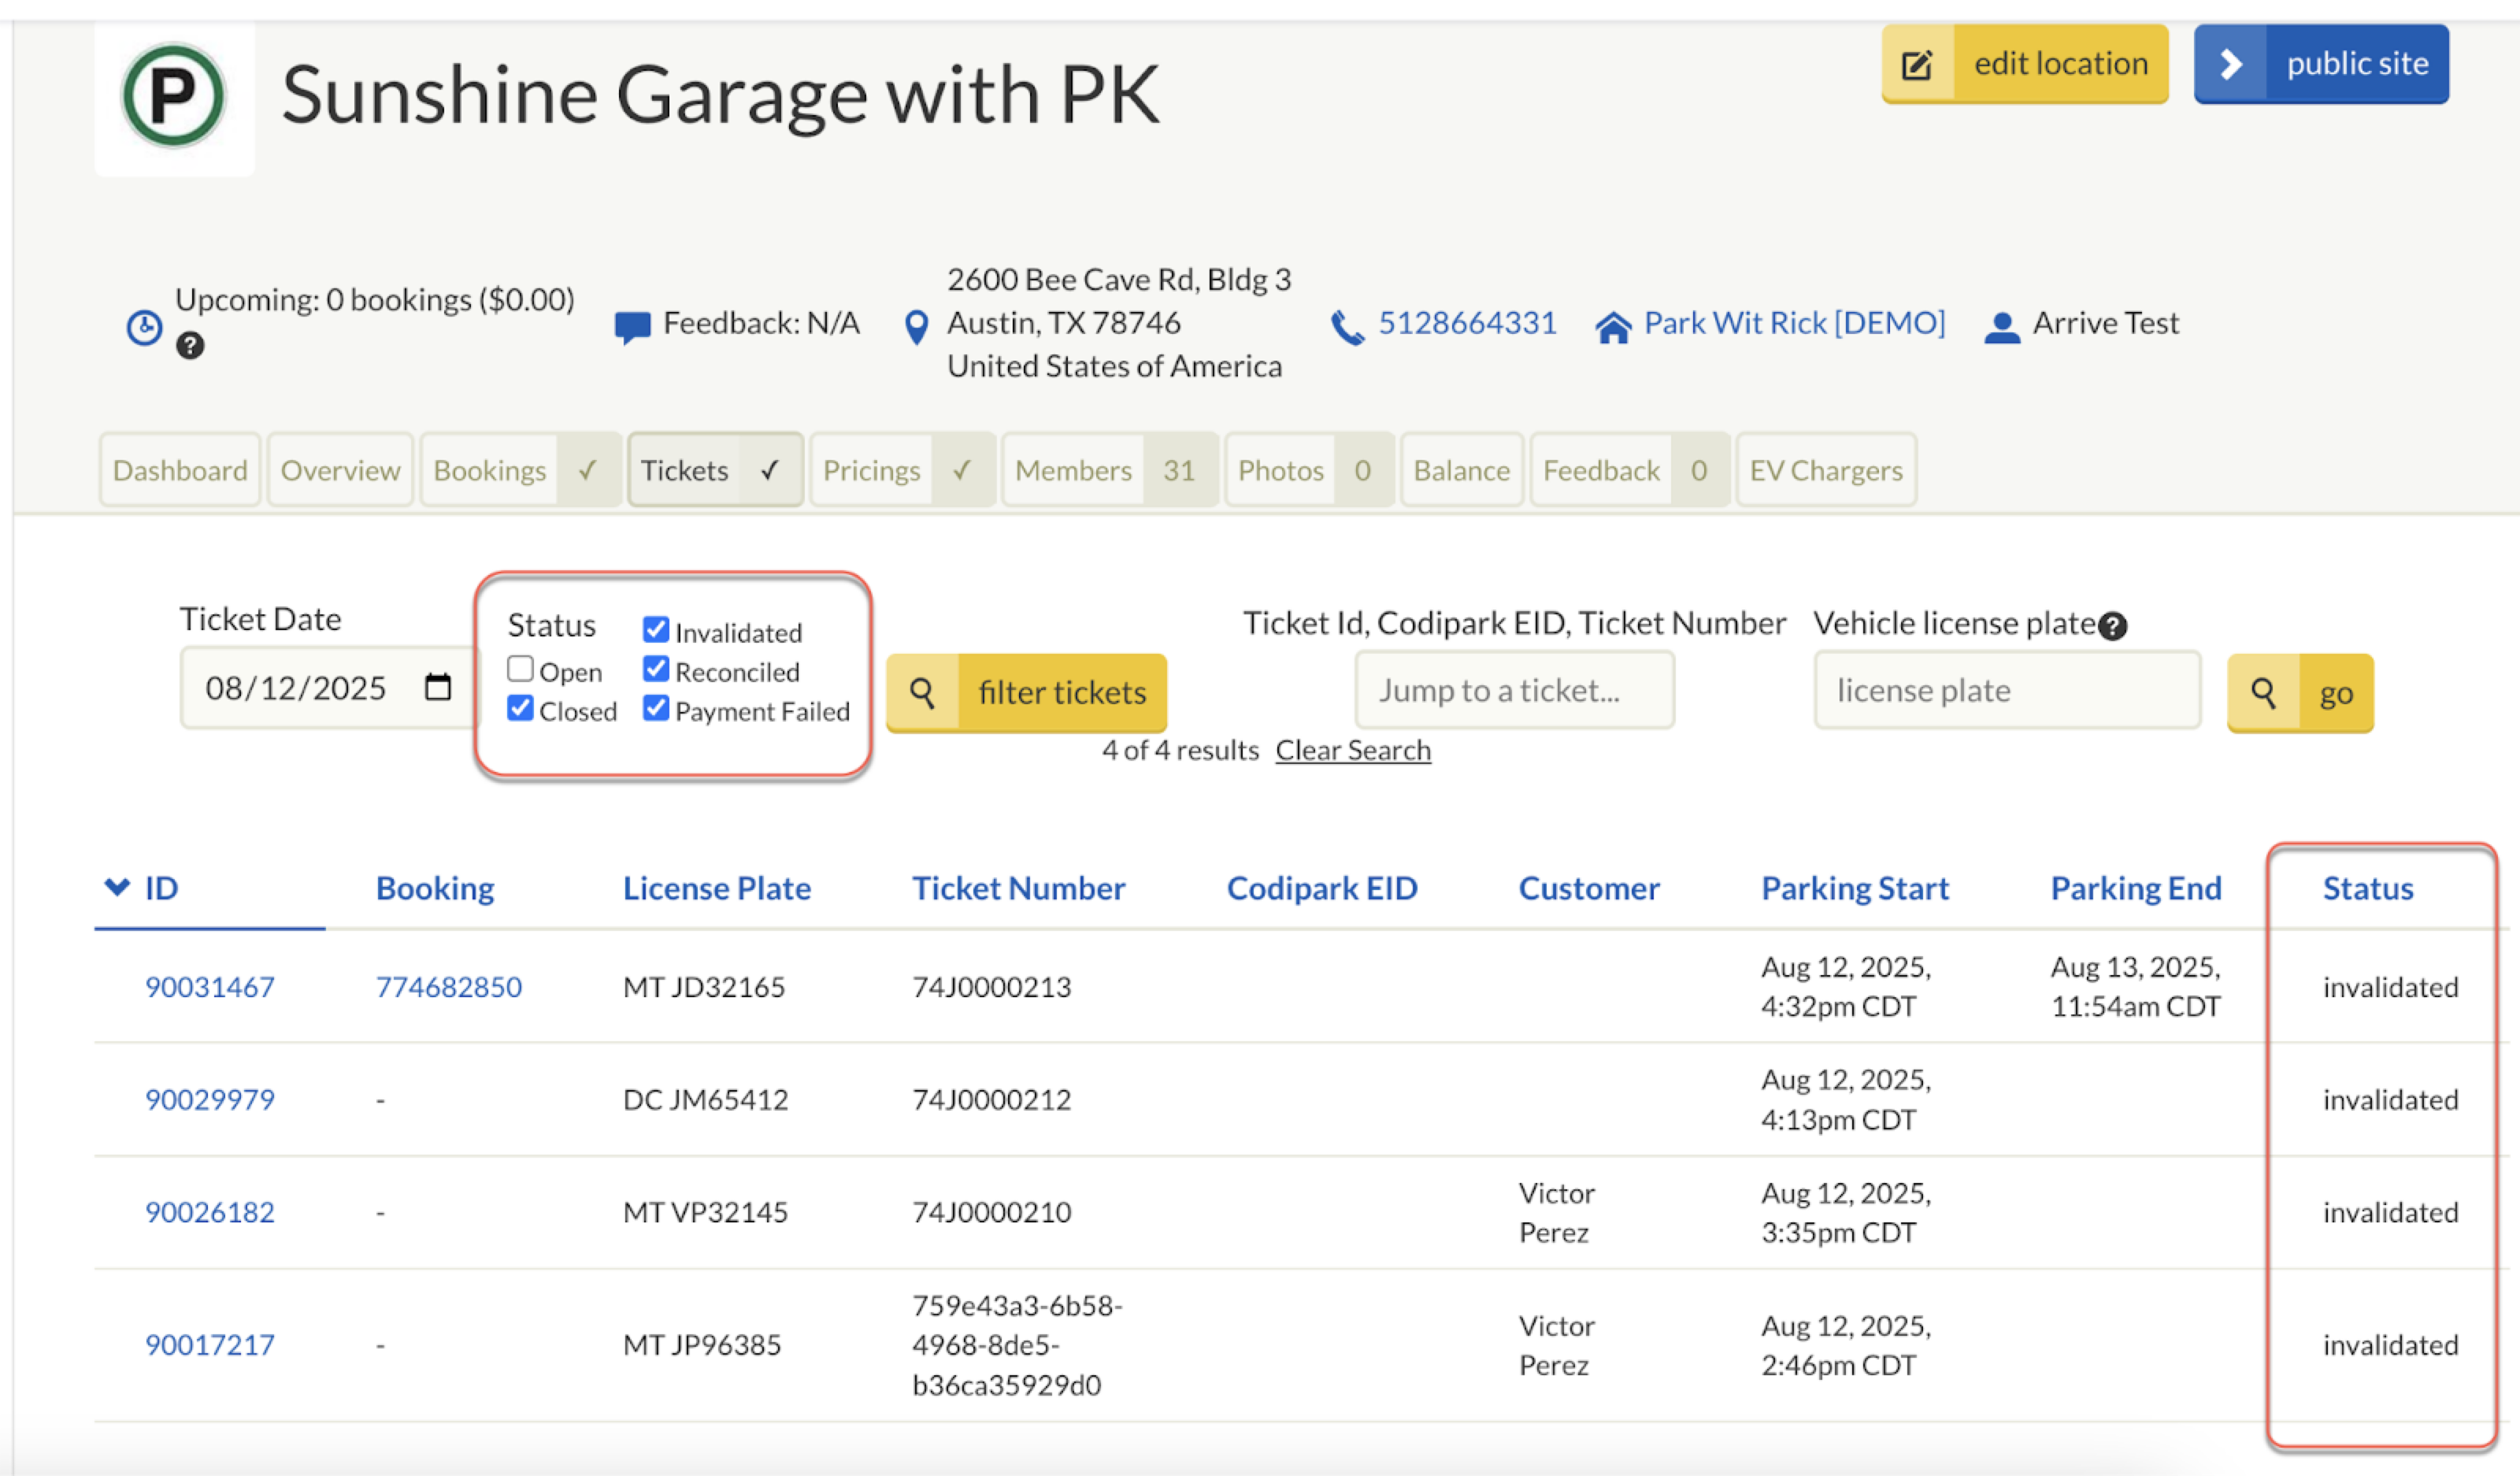
Task: Click the phone handset icon
Action: pos(1346,326)
